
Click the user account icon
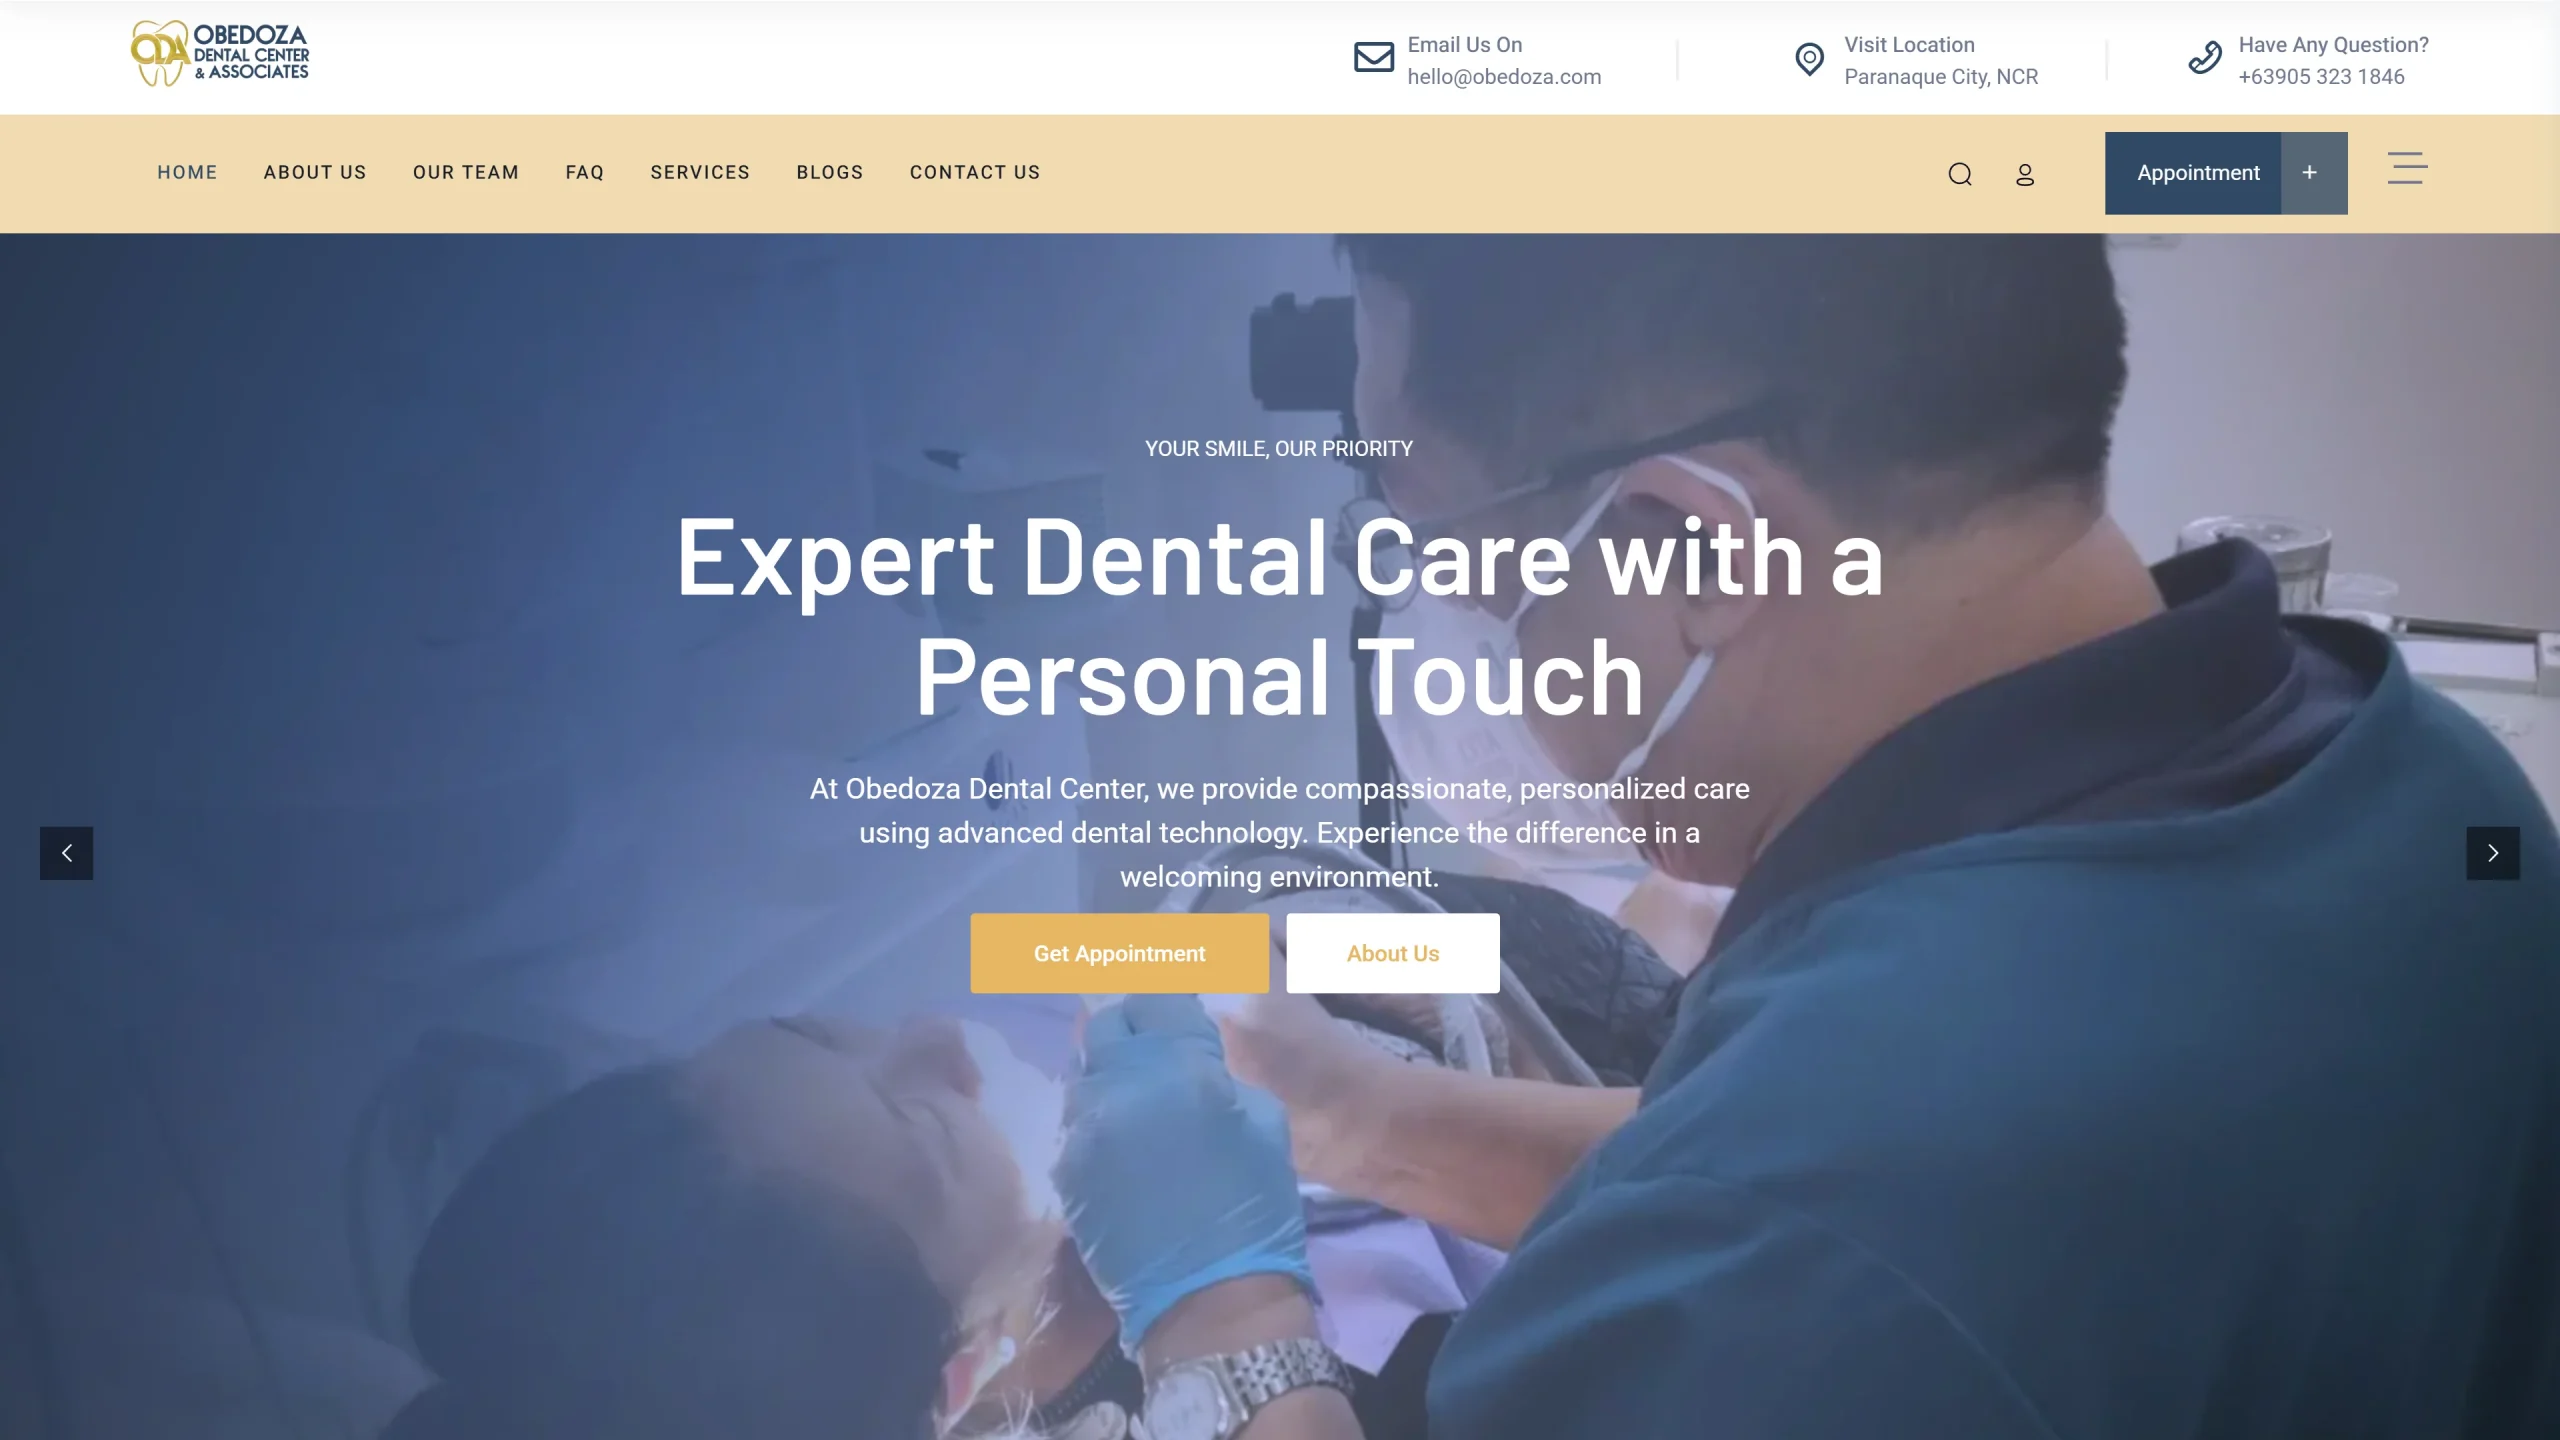2024,172
